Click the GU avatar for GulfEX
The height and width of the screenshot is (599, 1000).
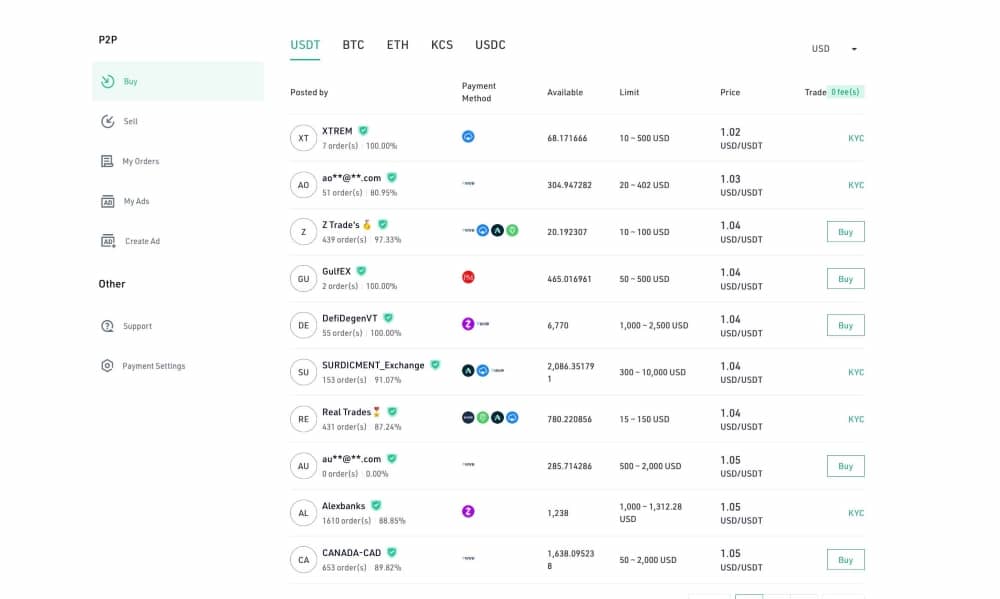pos(304,279)
